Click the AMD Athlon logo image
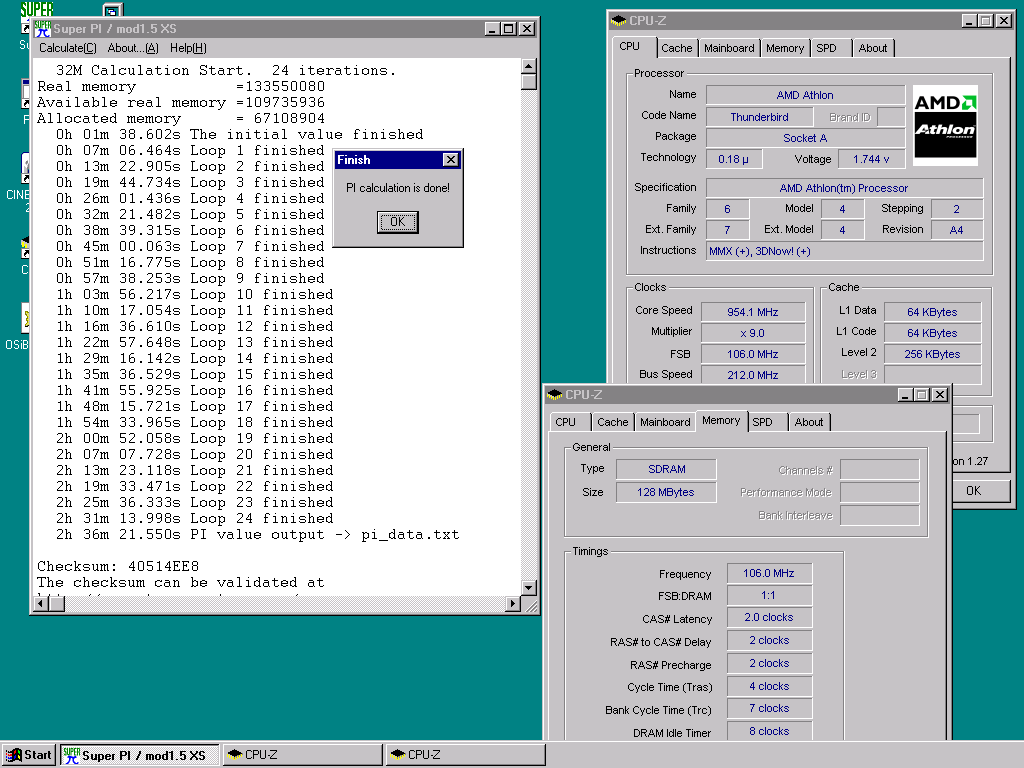This screenshot has width=1024, height=768. [x=945, y=125]
